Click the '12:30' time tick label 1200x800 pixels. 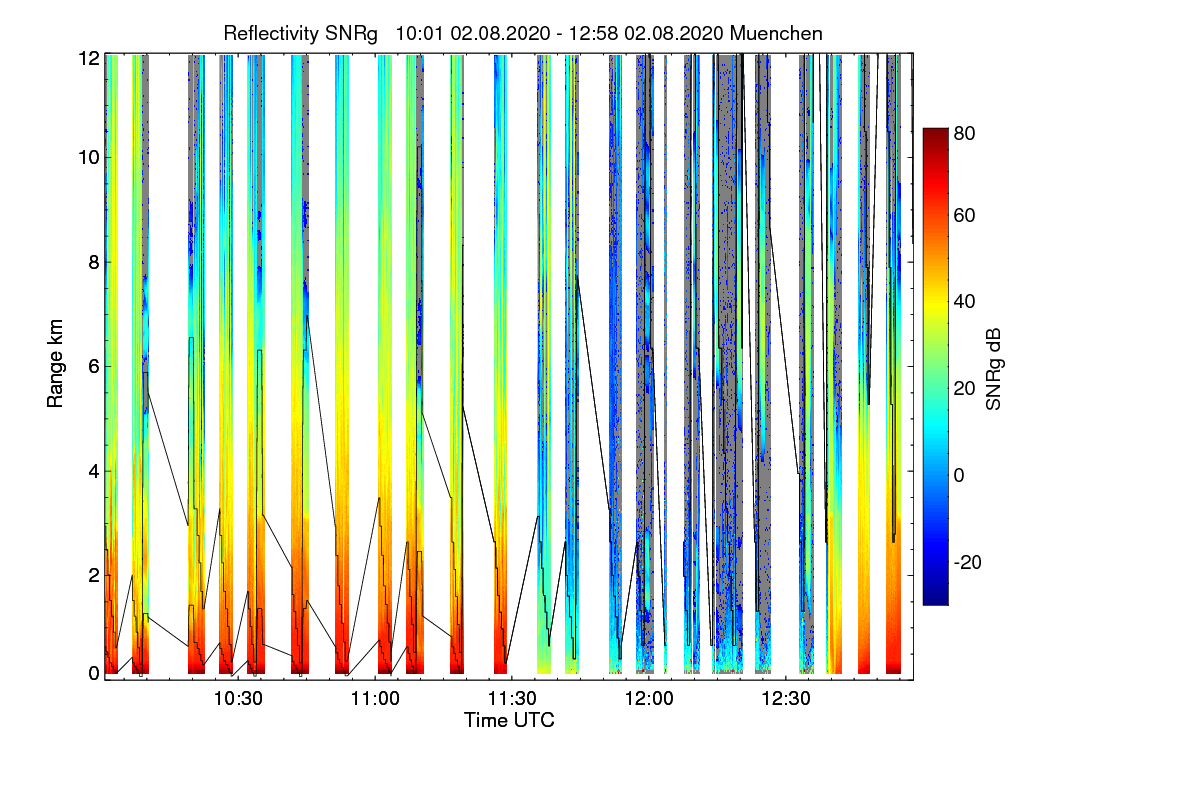pyautogui.click(x=786, y=698)
